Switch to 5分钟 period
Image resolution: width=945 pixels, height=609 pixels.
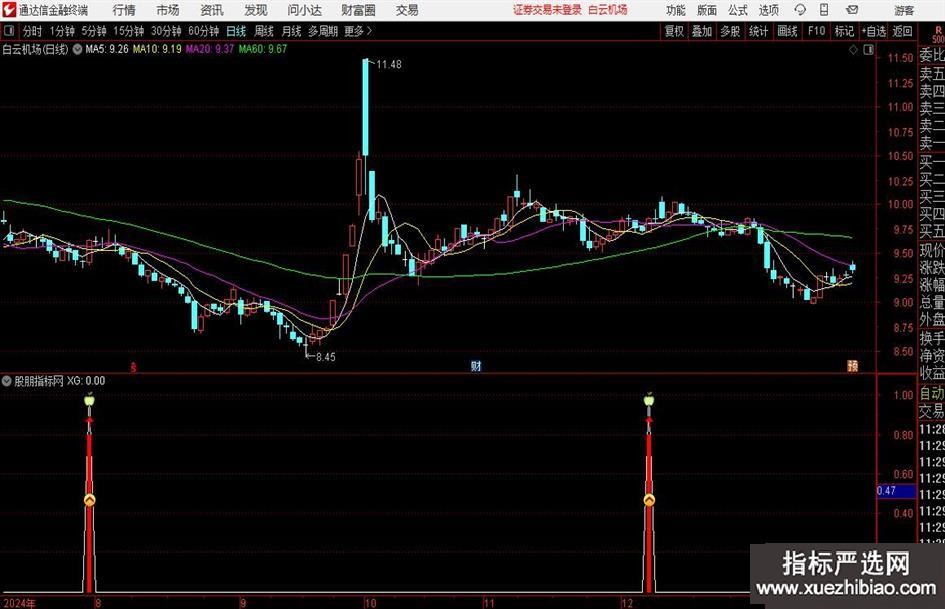coord(93,31)
